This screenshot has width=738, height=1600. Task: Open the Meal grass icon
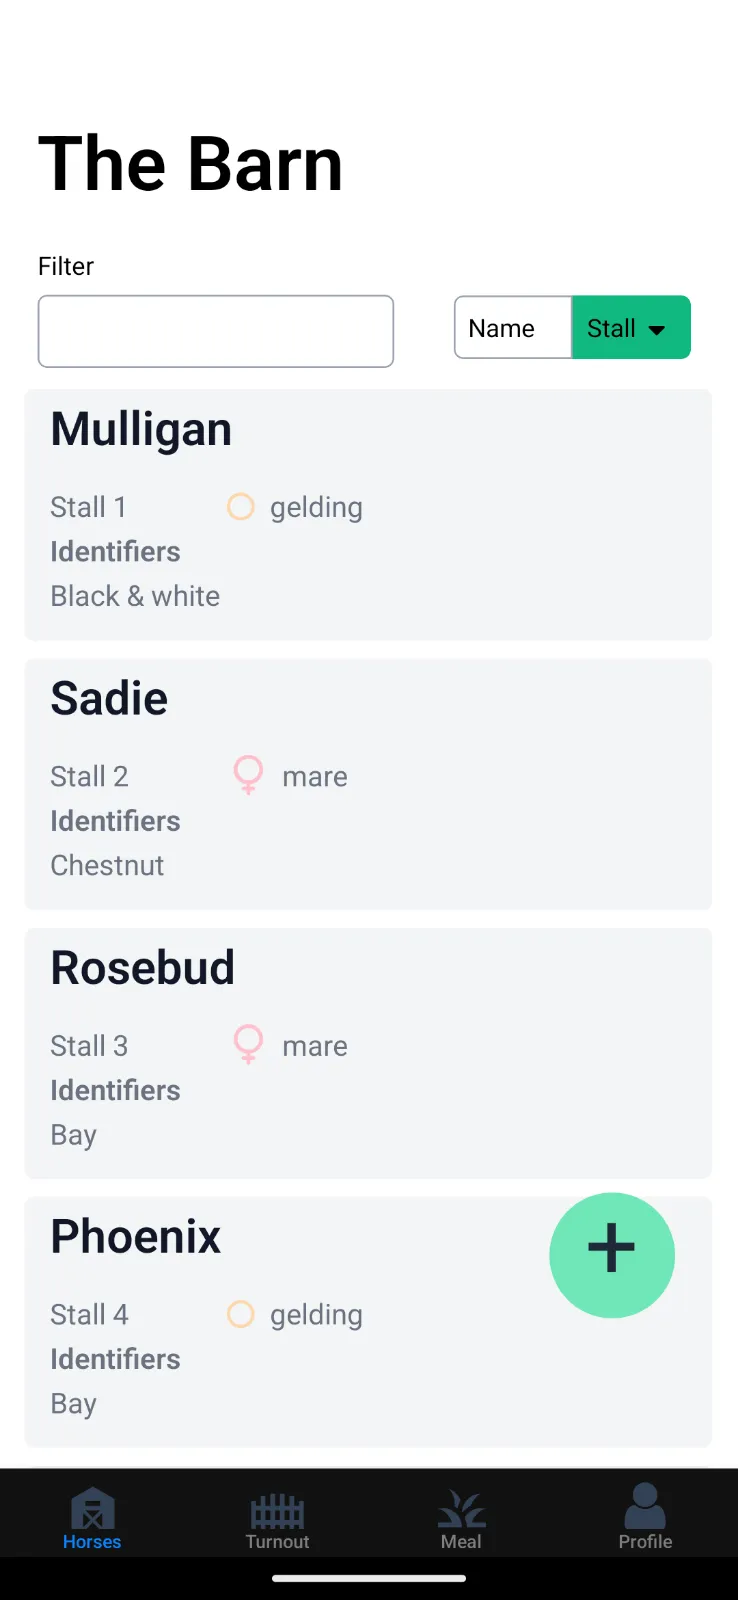point(461,1509)
